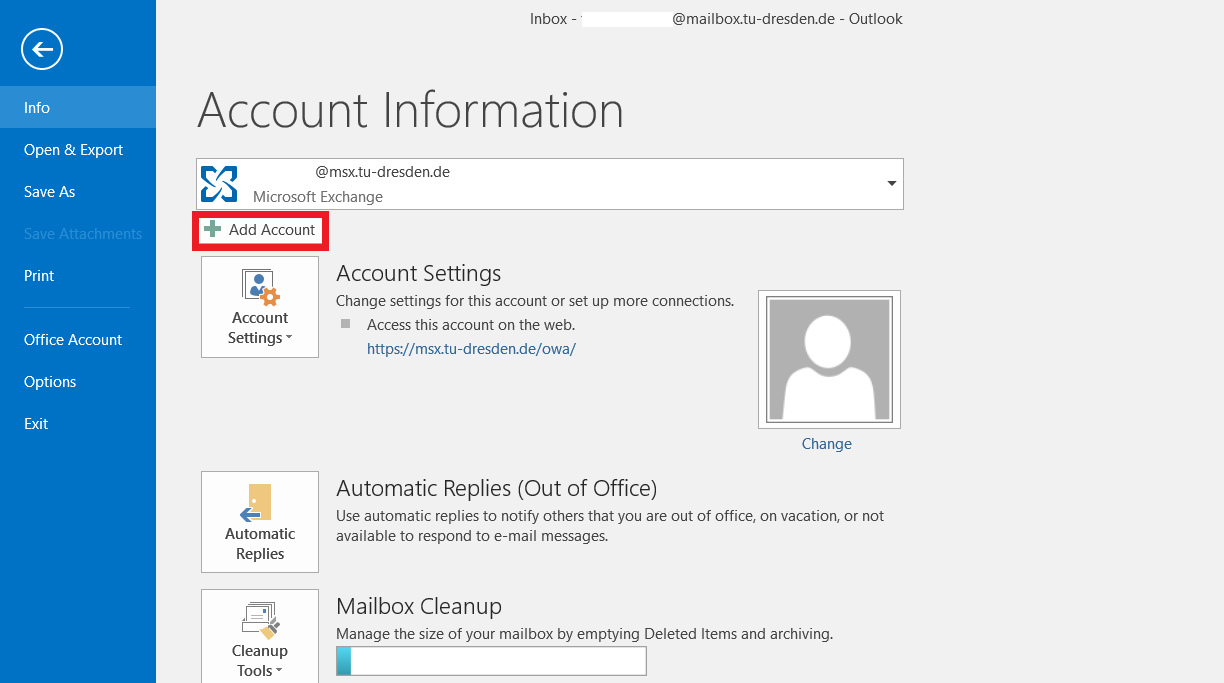1224x683 pixels.
Task: Click the Account Information heading
Action: [x=411, y=110]
